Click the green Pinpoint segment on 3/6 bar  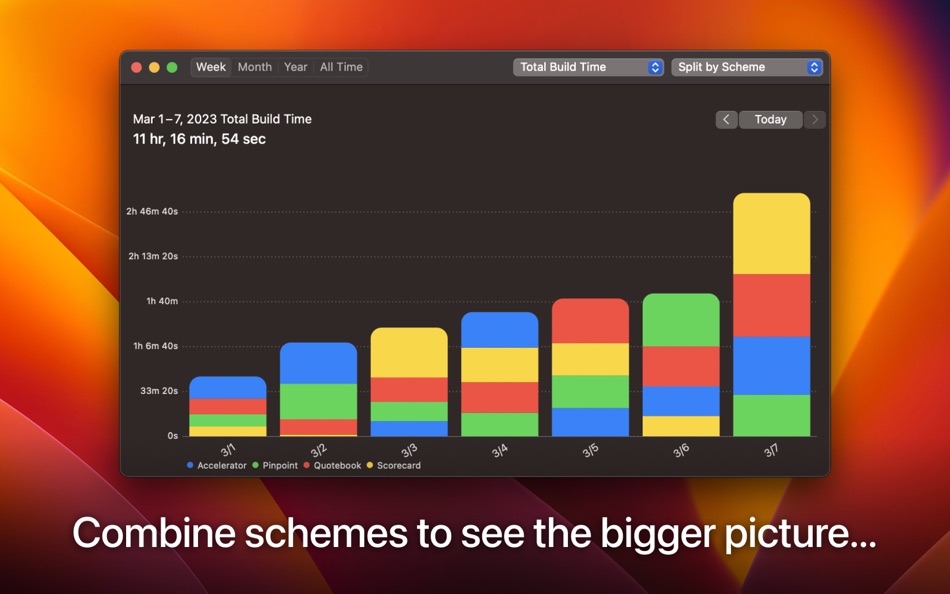tap(681, 320)
